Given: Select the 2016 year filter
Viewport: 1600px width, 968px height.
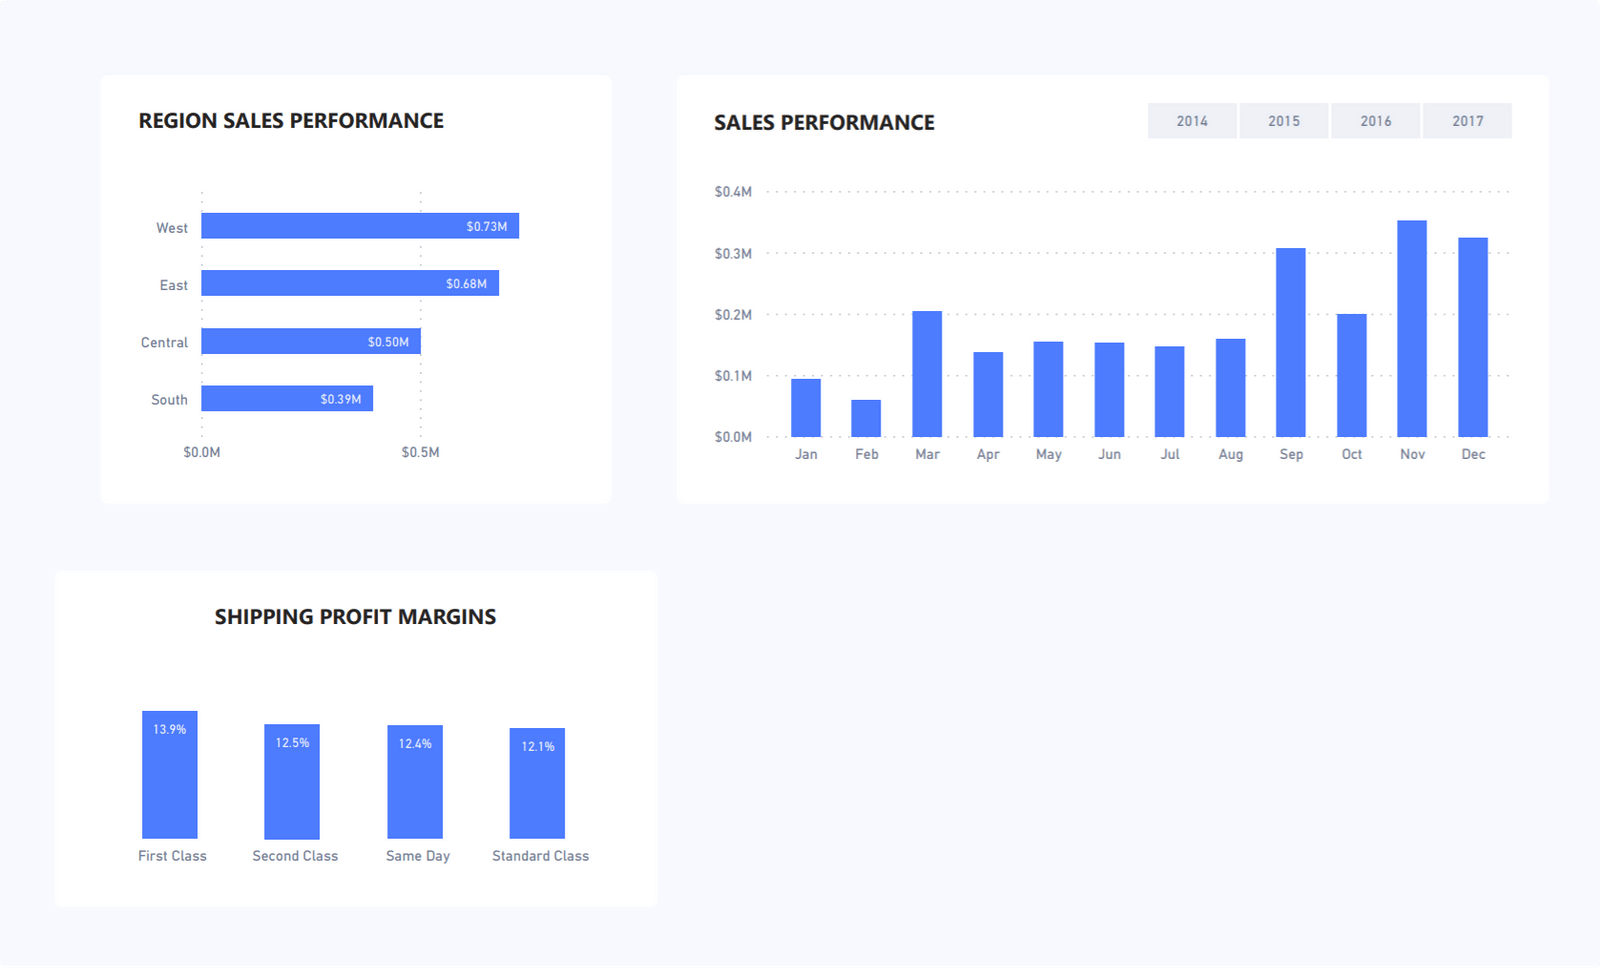Looking at the screenshot, I should pos(1376,120).
